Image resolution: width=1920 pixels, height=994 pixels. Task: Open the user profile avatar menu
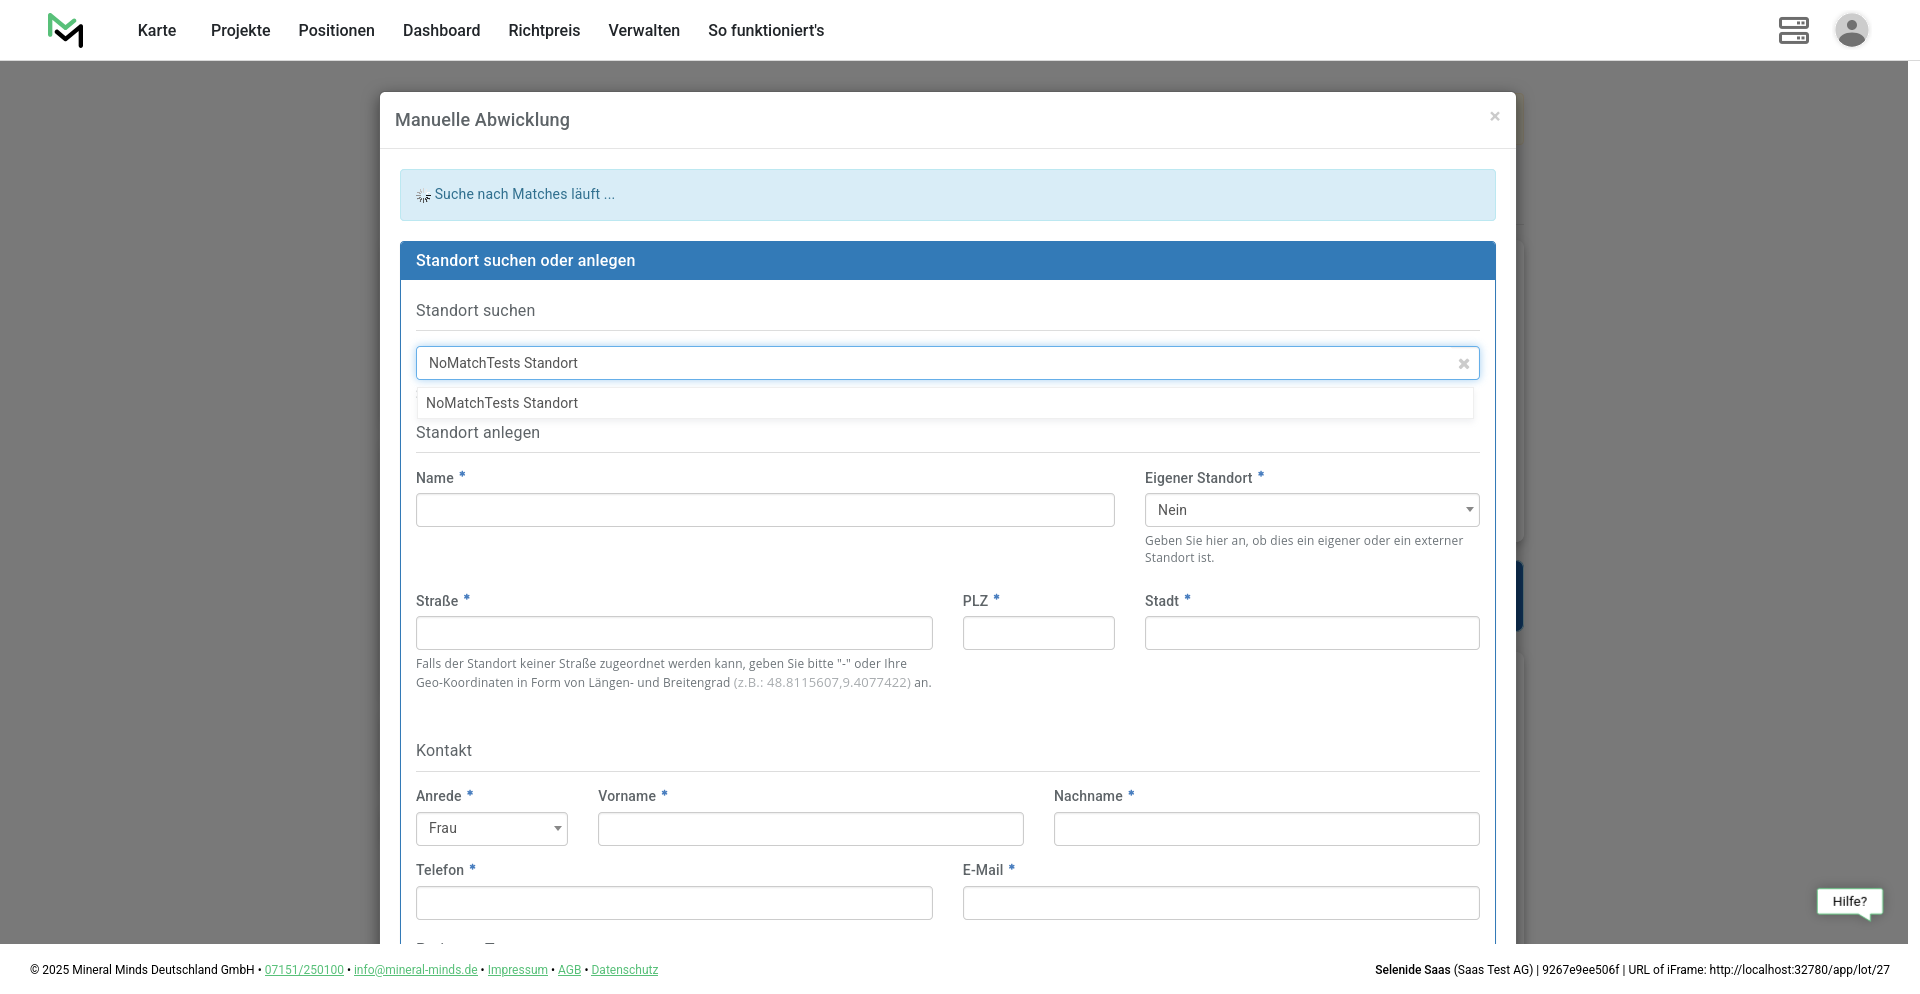pos(1851,30)
